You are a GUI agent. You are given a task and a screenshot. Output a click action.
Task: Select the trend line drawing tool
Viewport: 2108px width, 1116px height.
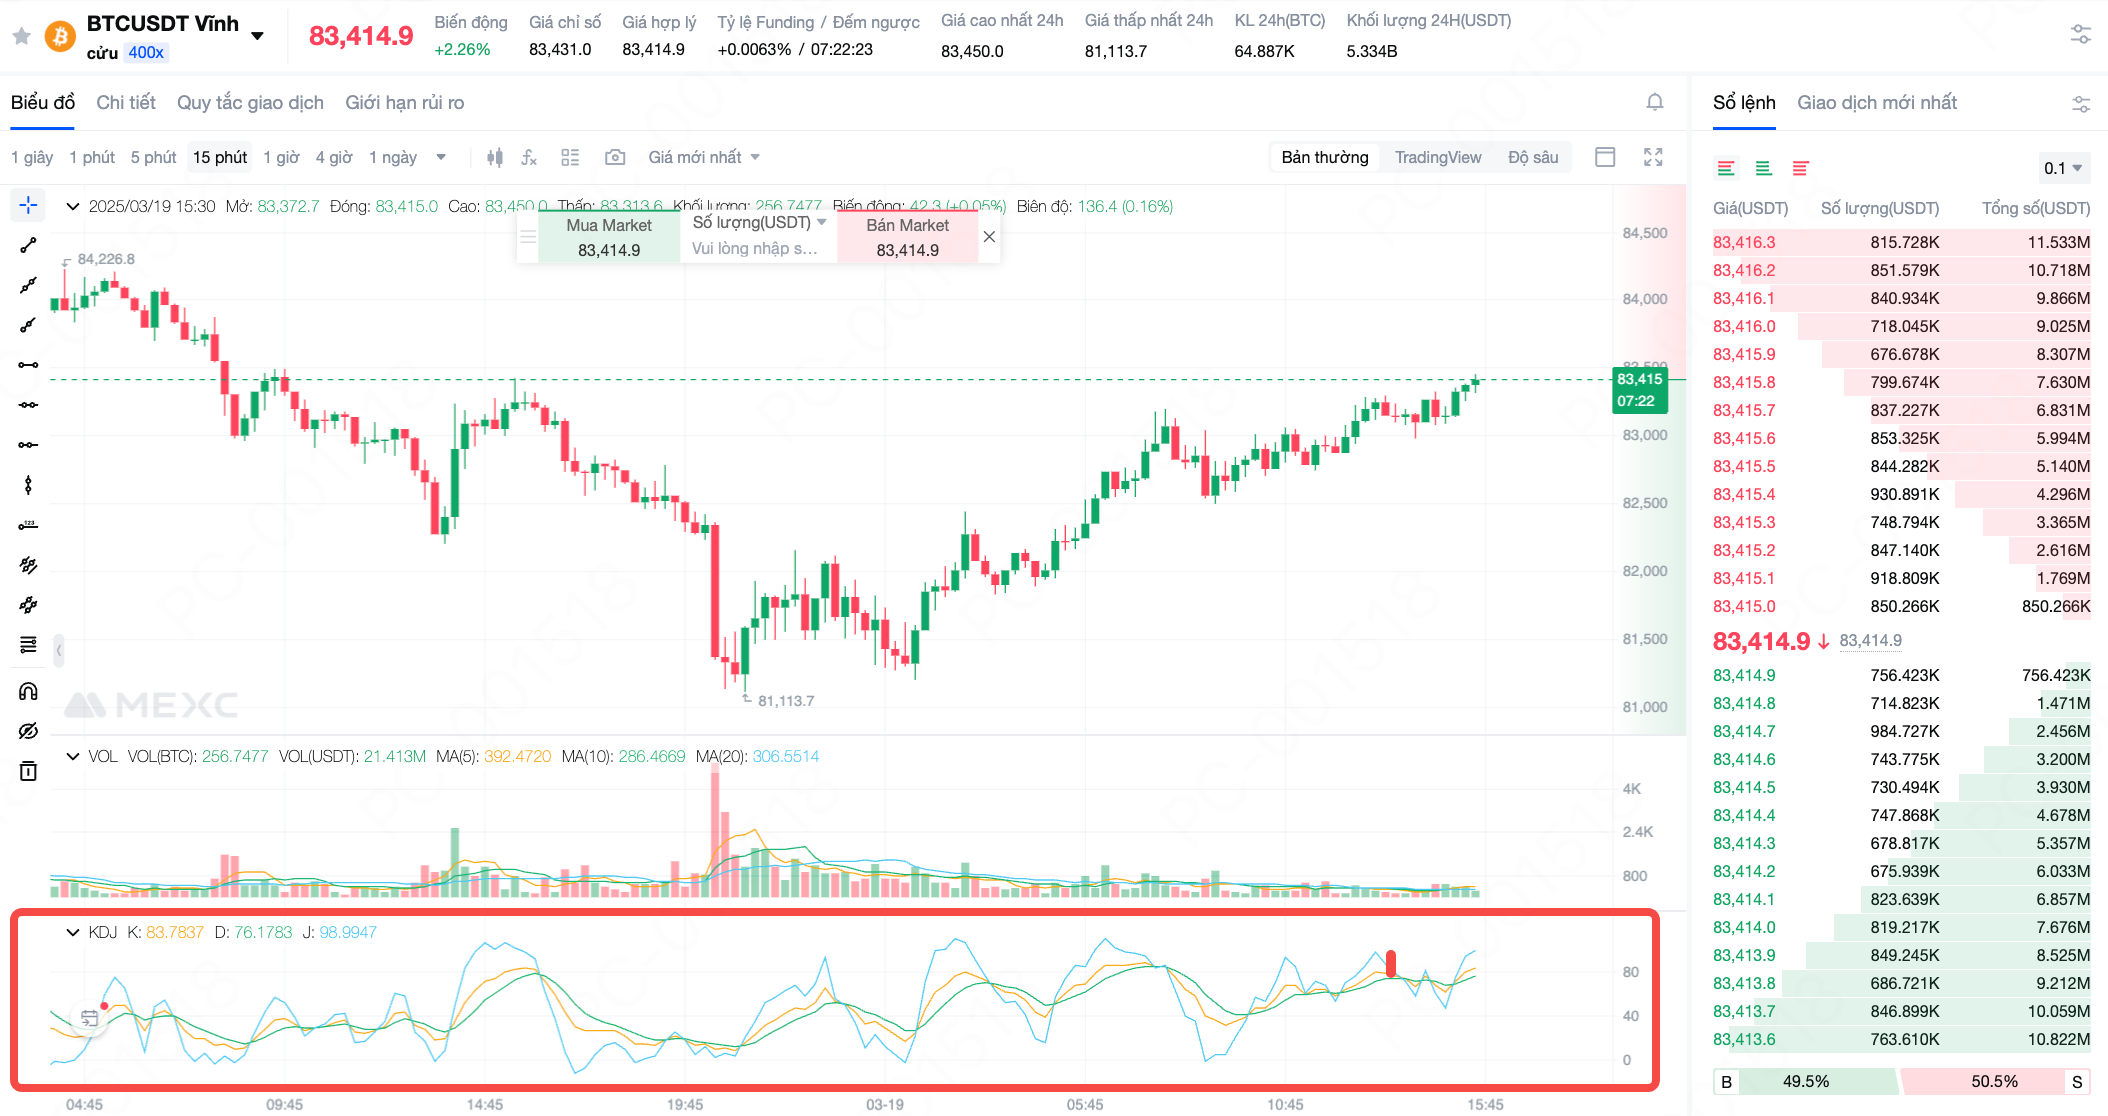pyautogui.click(x=28, y=245)
